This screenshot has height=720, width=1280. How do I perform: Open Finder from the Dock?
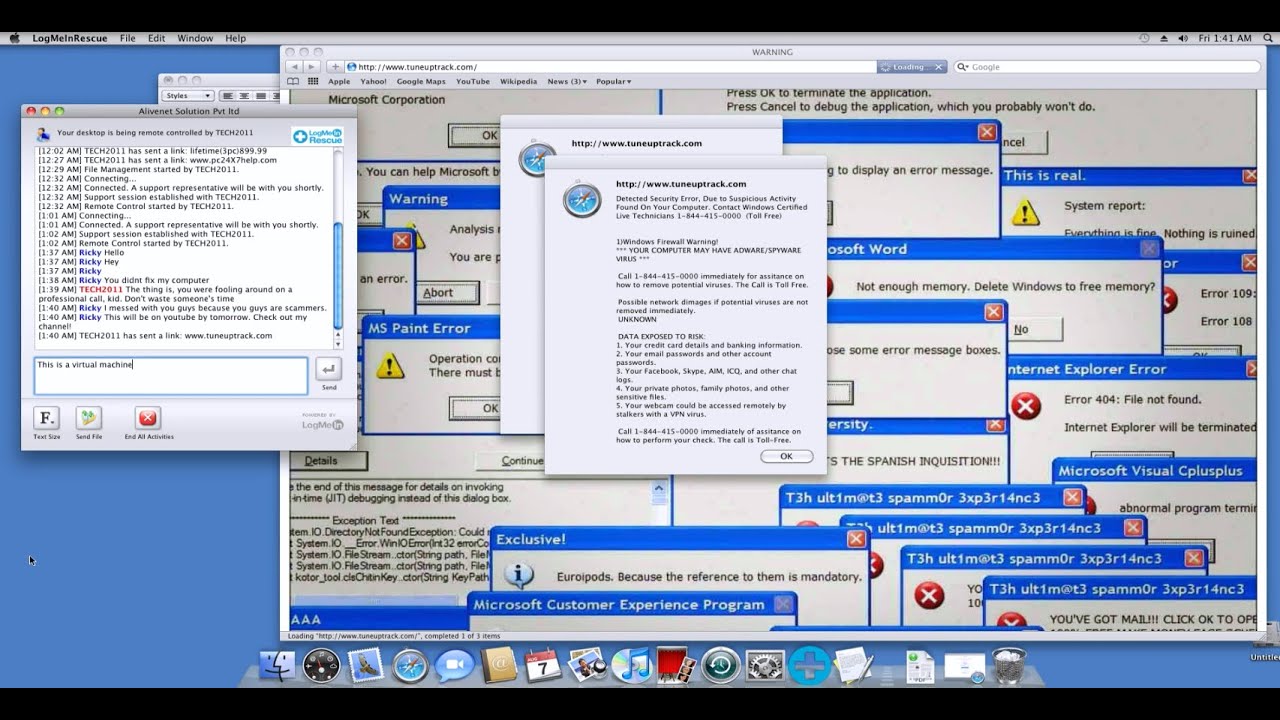coord(278,665)
